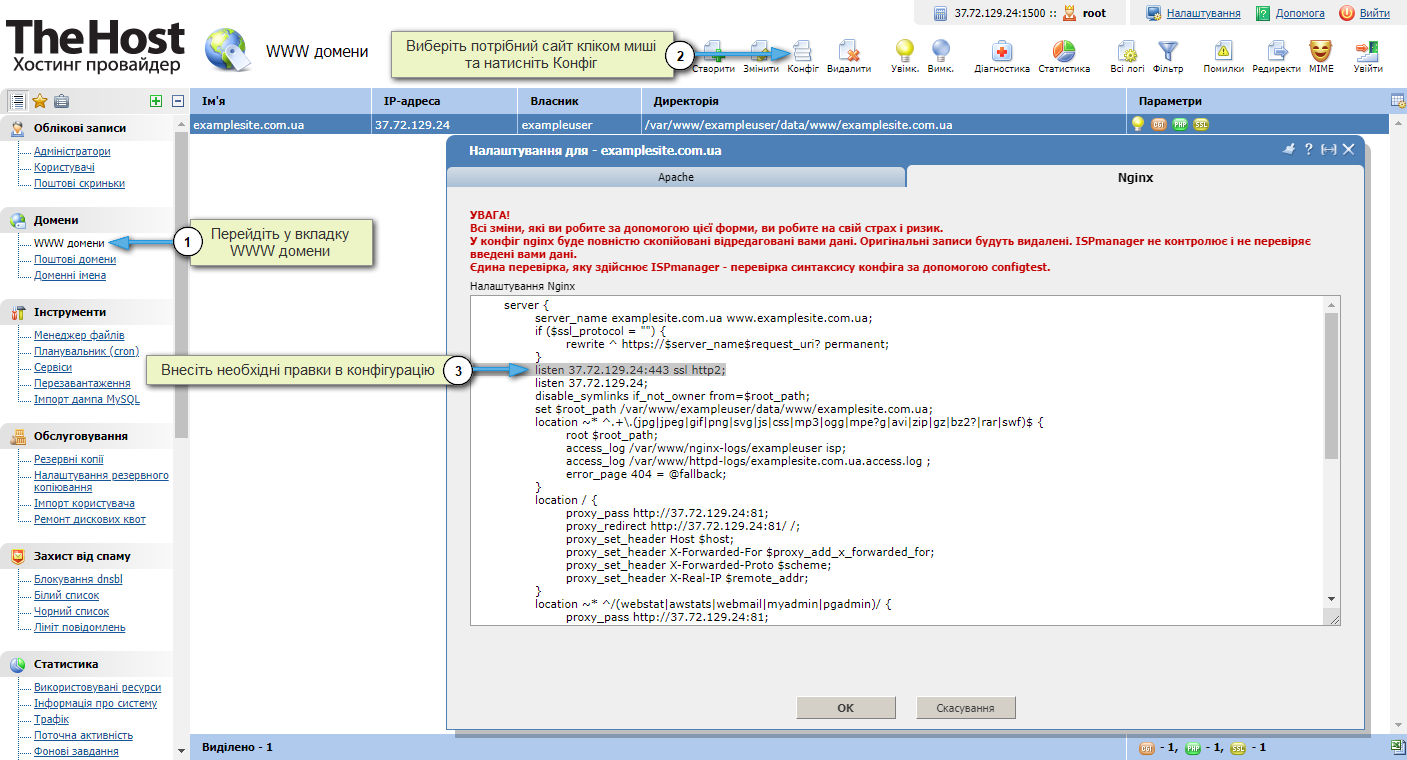
Task: Sort the table by the Директорія column header
Action: [885, 101]
